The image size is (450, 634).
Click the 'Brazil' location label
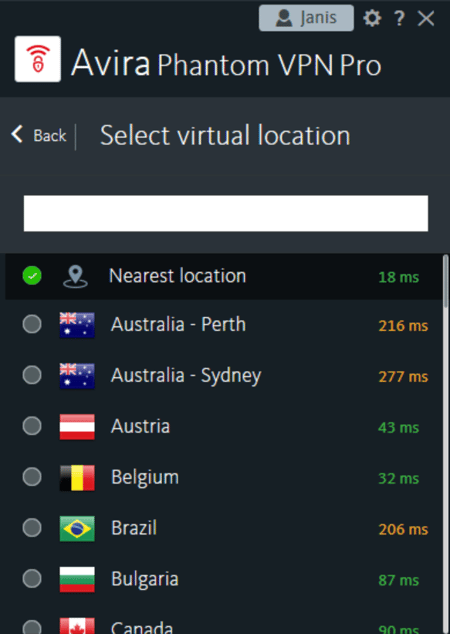(134, 528)
